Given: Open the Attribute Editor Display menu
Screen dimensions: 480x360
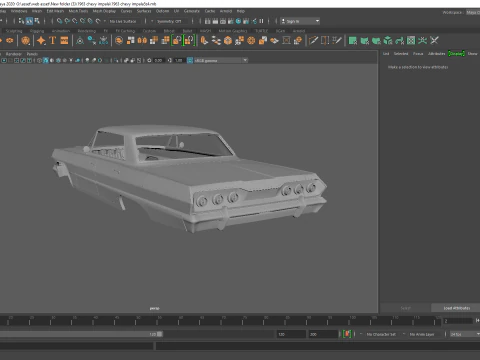Looking at the screenshot, I should click(x=456, y=54).
